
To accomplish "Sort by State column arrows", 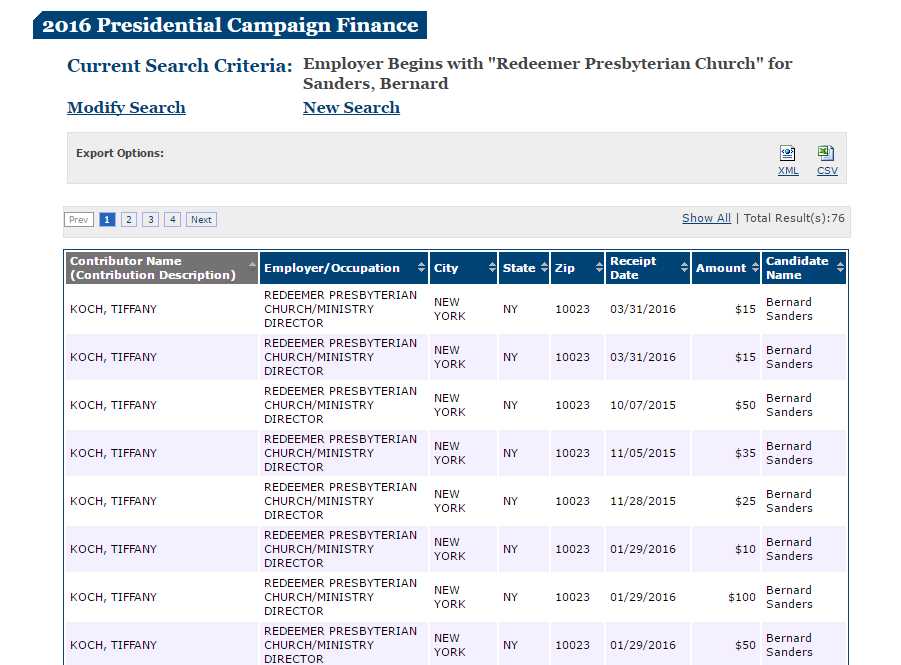I will [x=544, y=267].
